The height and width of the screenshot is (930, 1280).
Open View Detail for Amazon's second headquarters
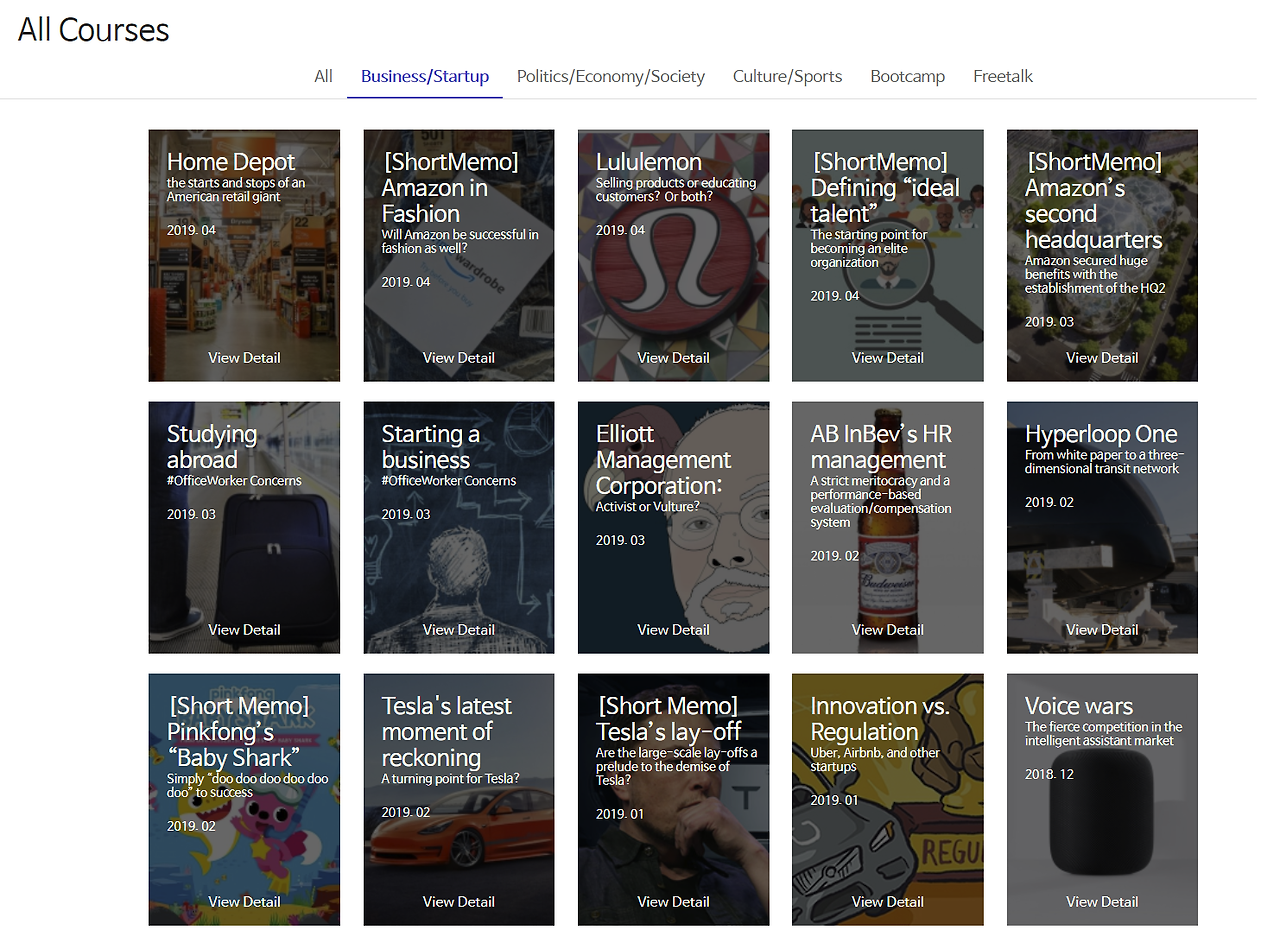coord(1102,358)
